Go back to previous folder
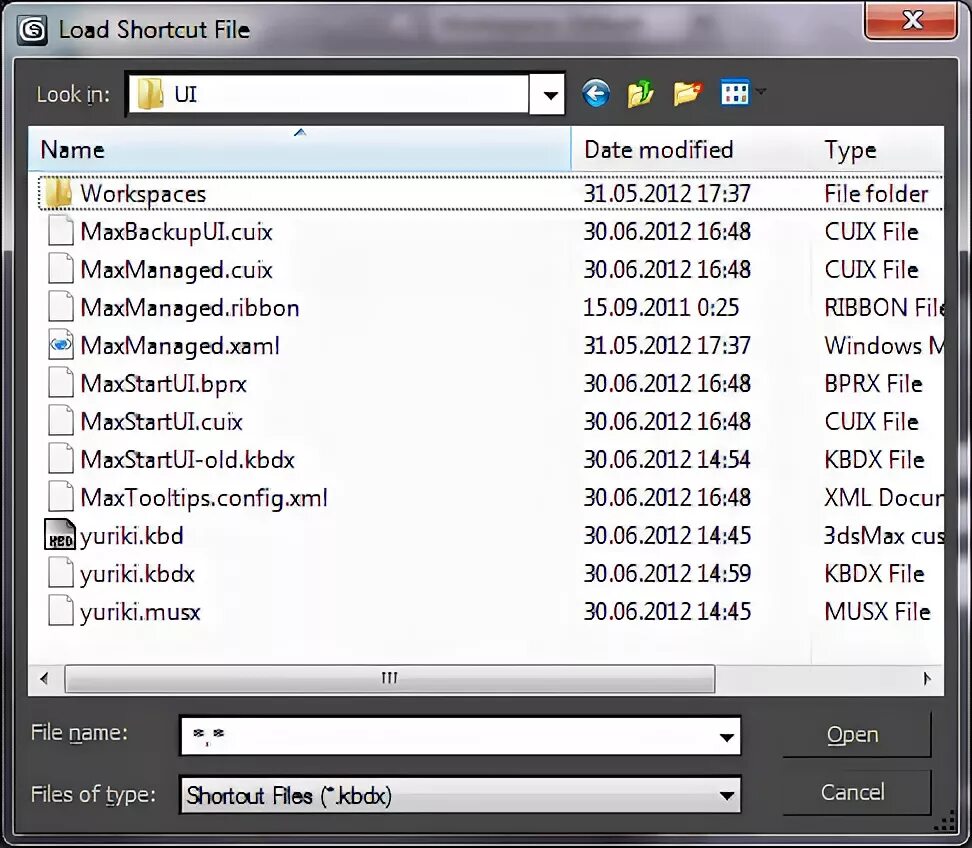Screen dimensions: 972x848 596,94
